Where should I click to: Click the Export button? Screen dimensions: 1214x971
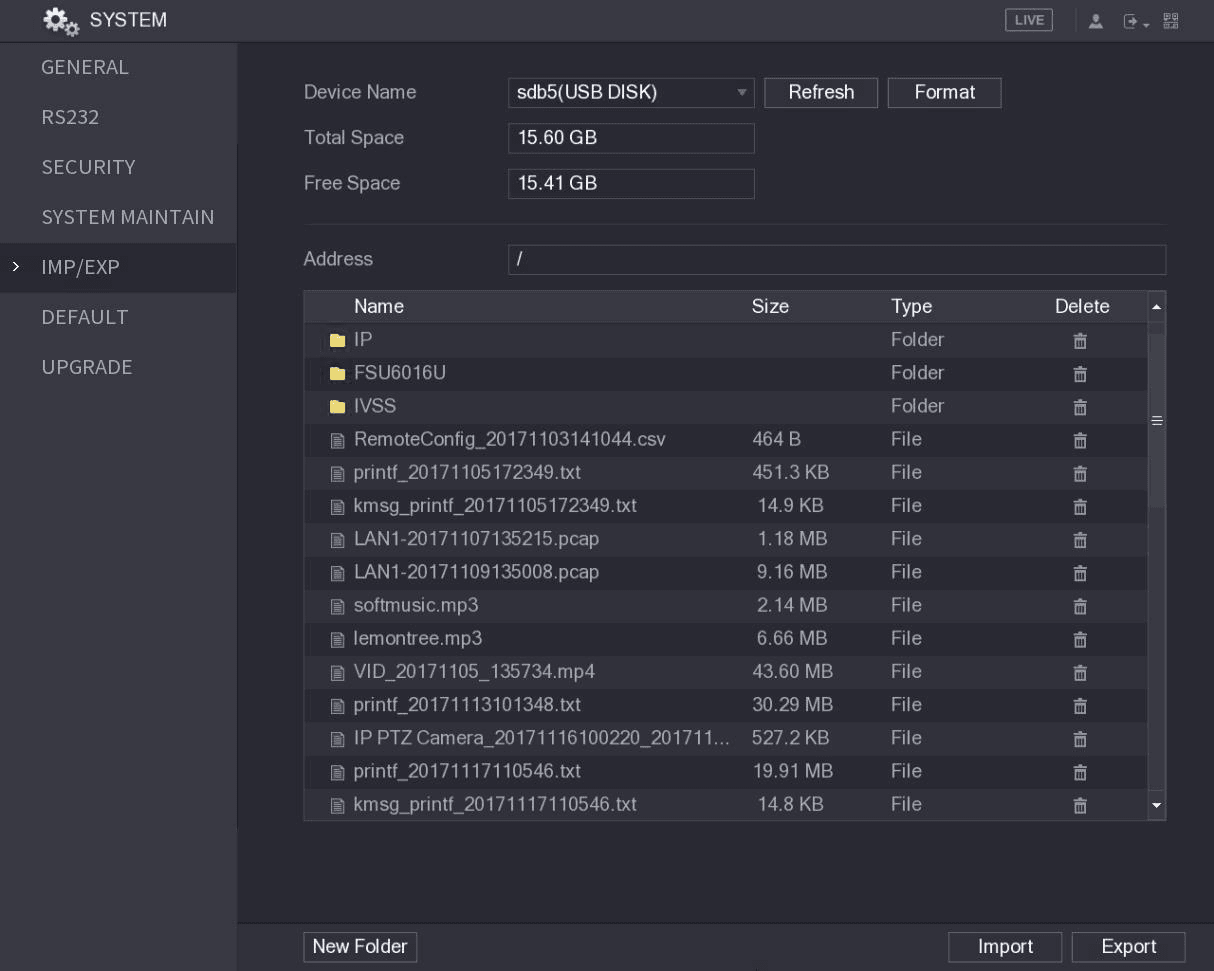point(1129,947)
